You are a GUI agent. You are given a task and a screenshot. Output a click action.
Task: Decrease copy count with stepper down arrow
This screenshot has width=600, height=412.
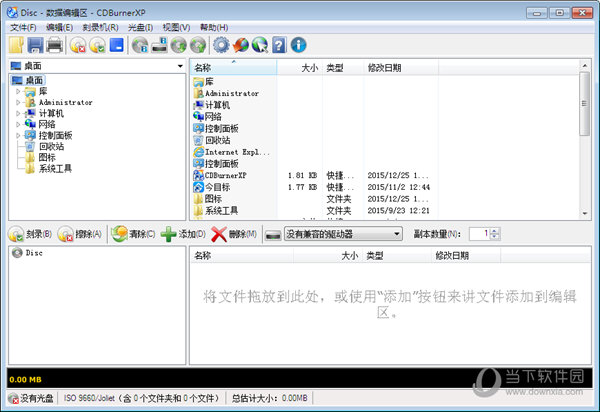tap(495, 237)
